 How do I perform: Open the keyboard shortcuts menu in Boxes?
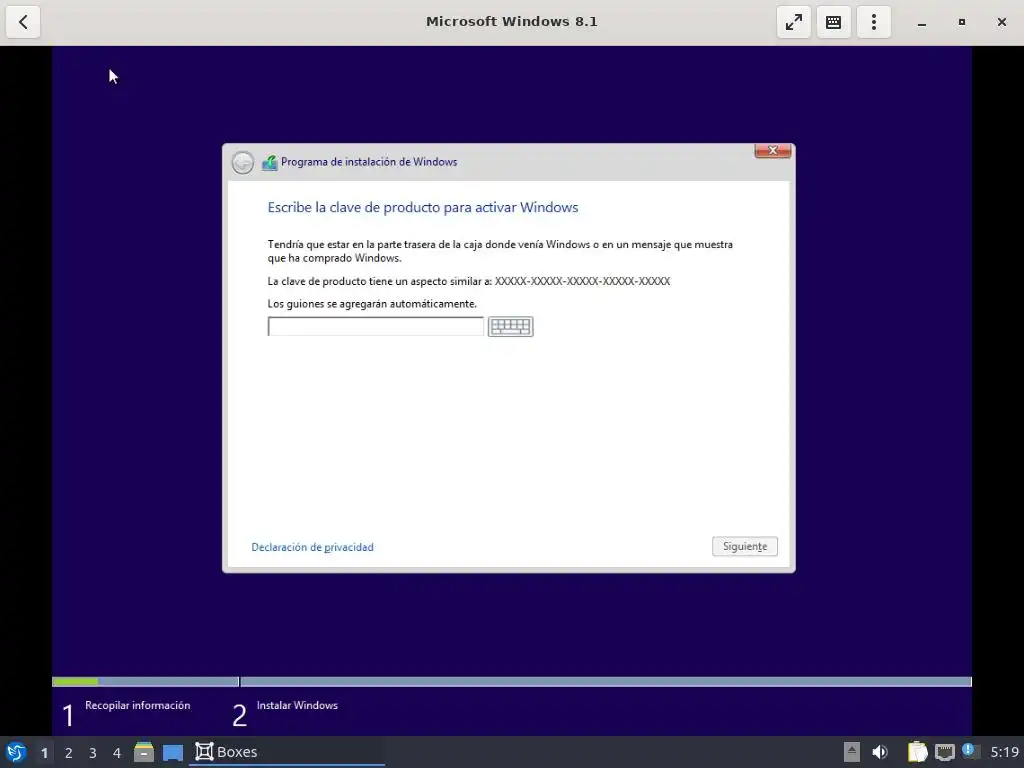(x=833, y=22)
